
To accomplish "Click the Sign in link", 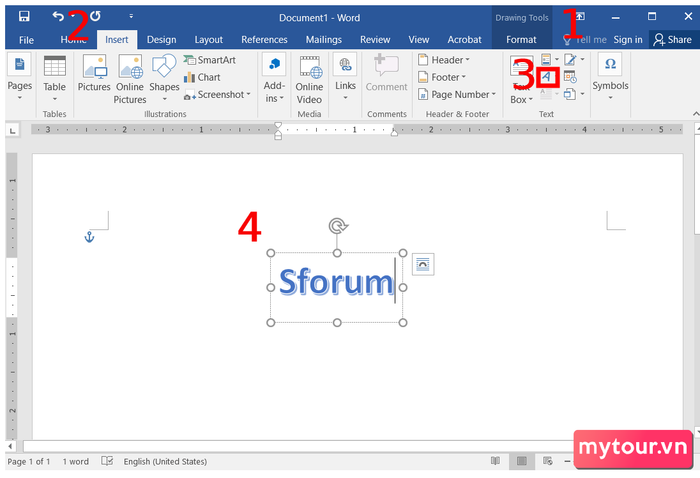I will (628, 40).
